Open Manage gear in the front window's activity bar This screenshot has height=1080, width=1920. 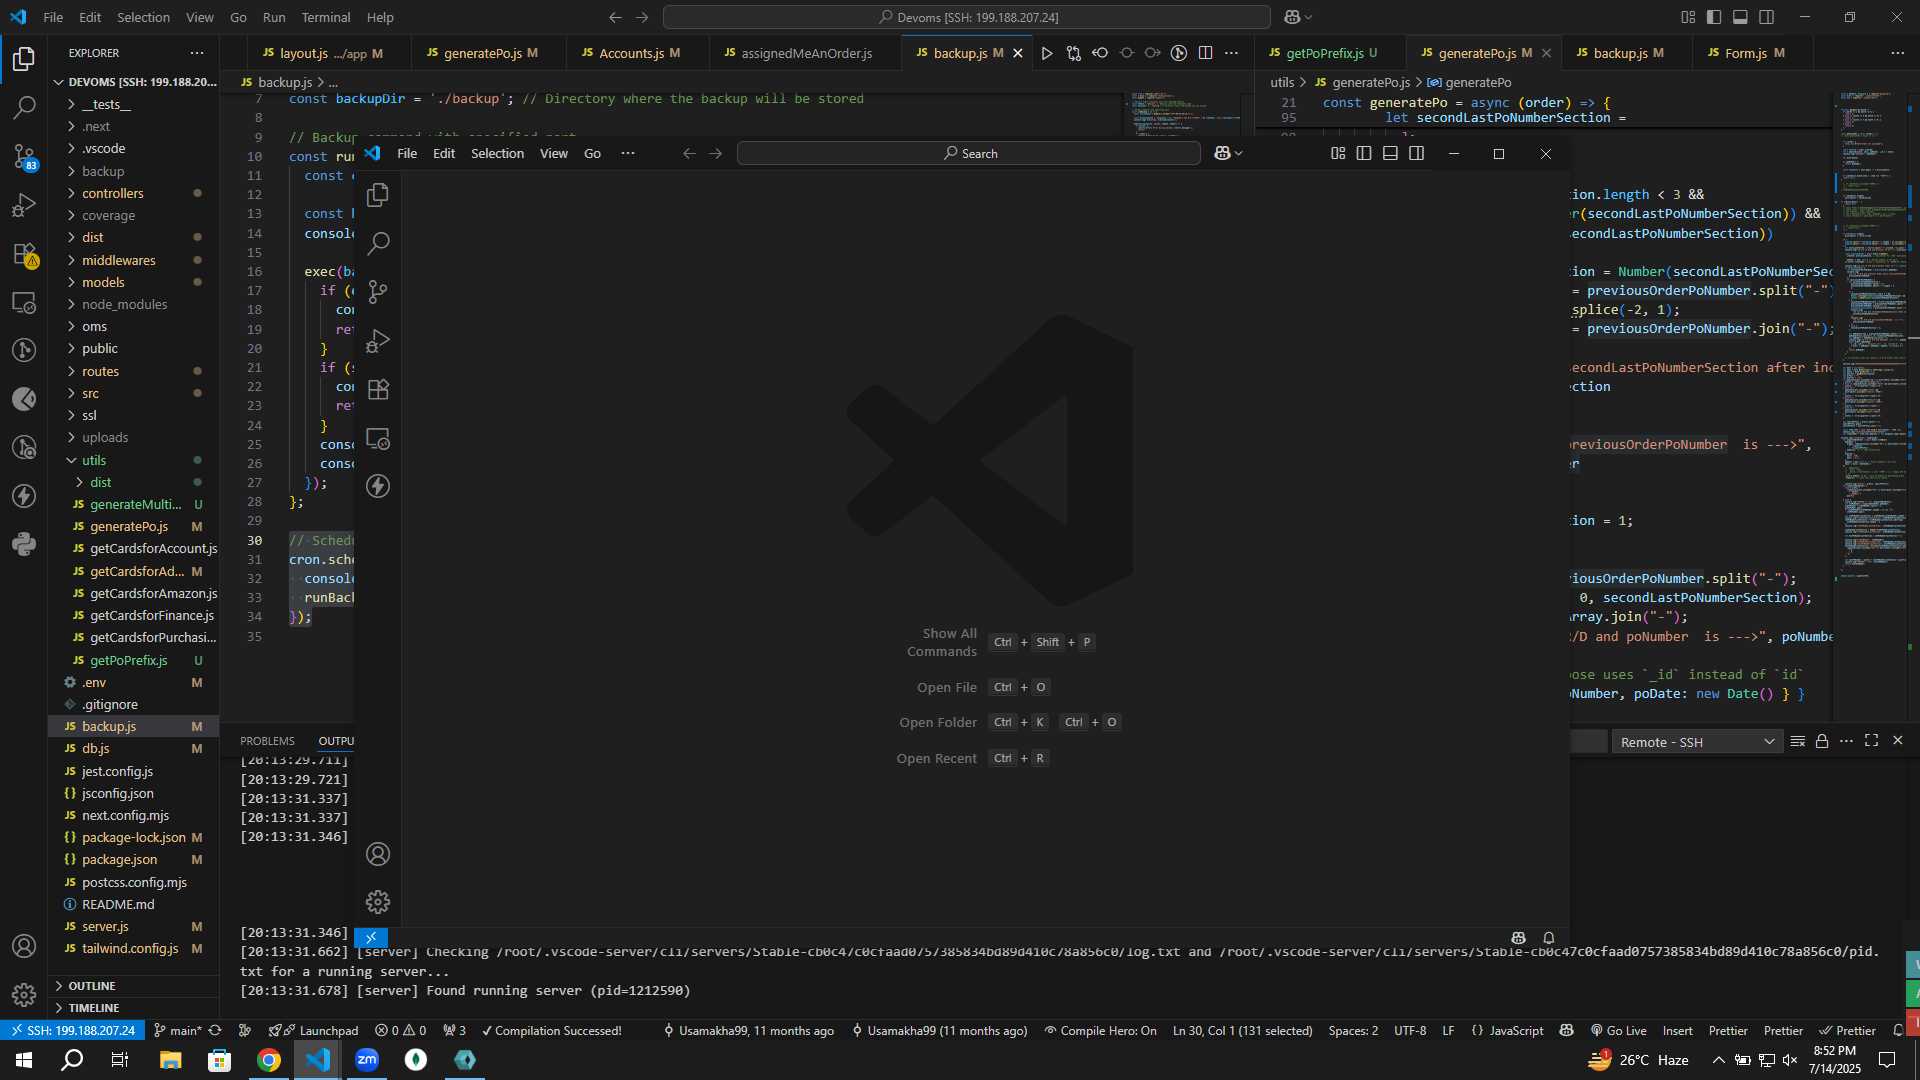(x=378, y=902)
